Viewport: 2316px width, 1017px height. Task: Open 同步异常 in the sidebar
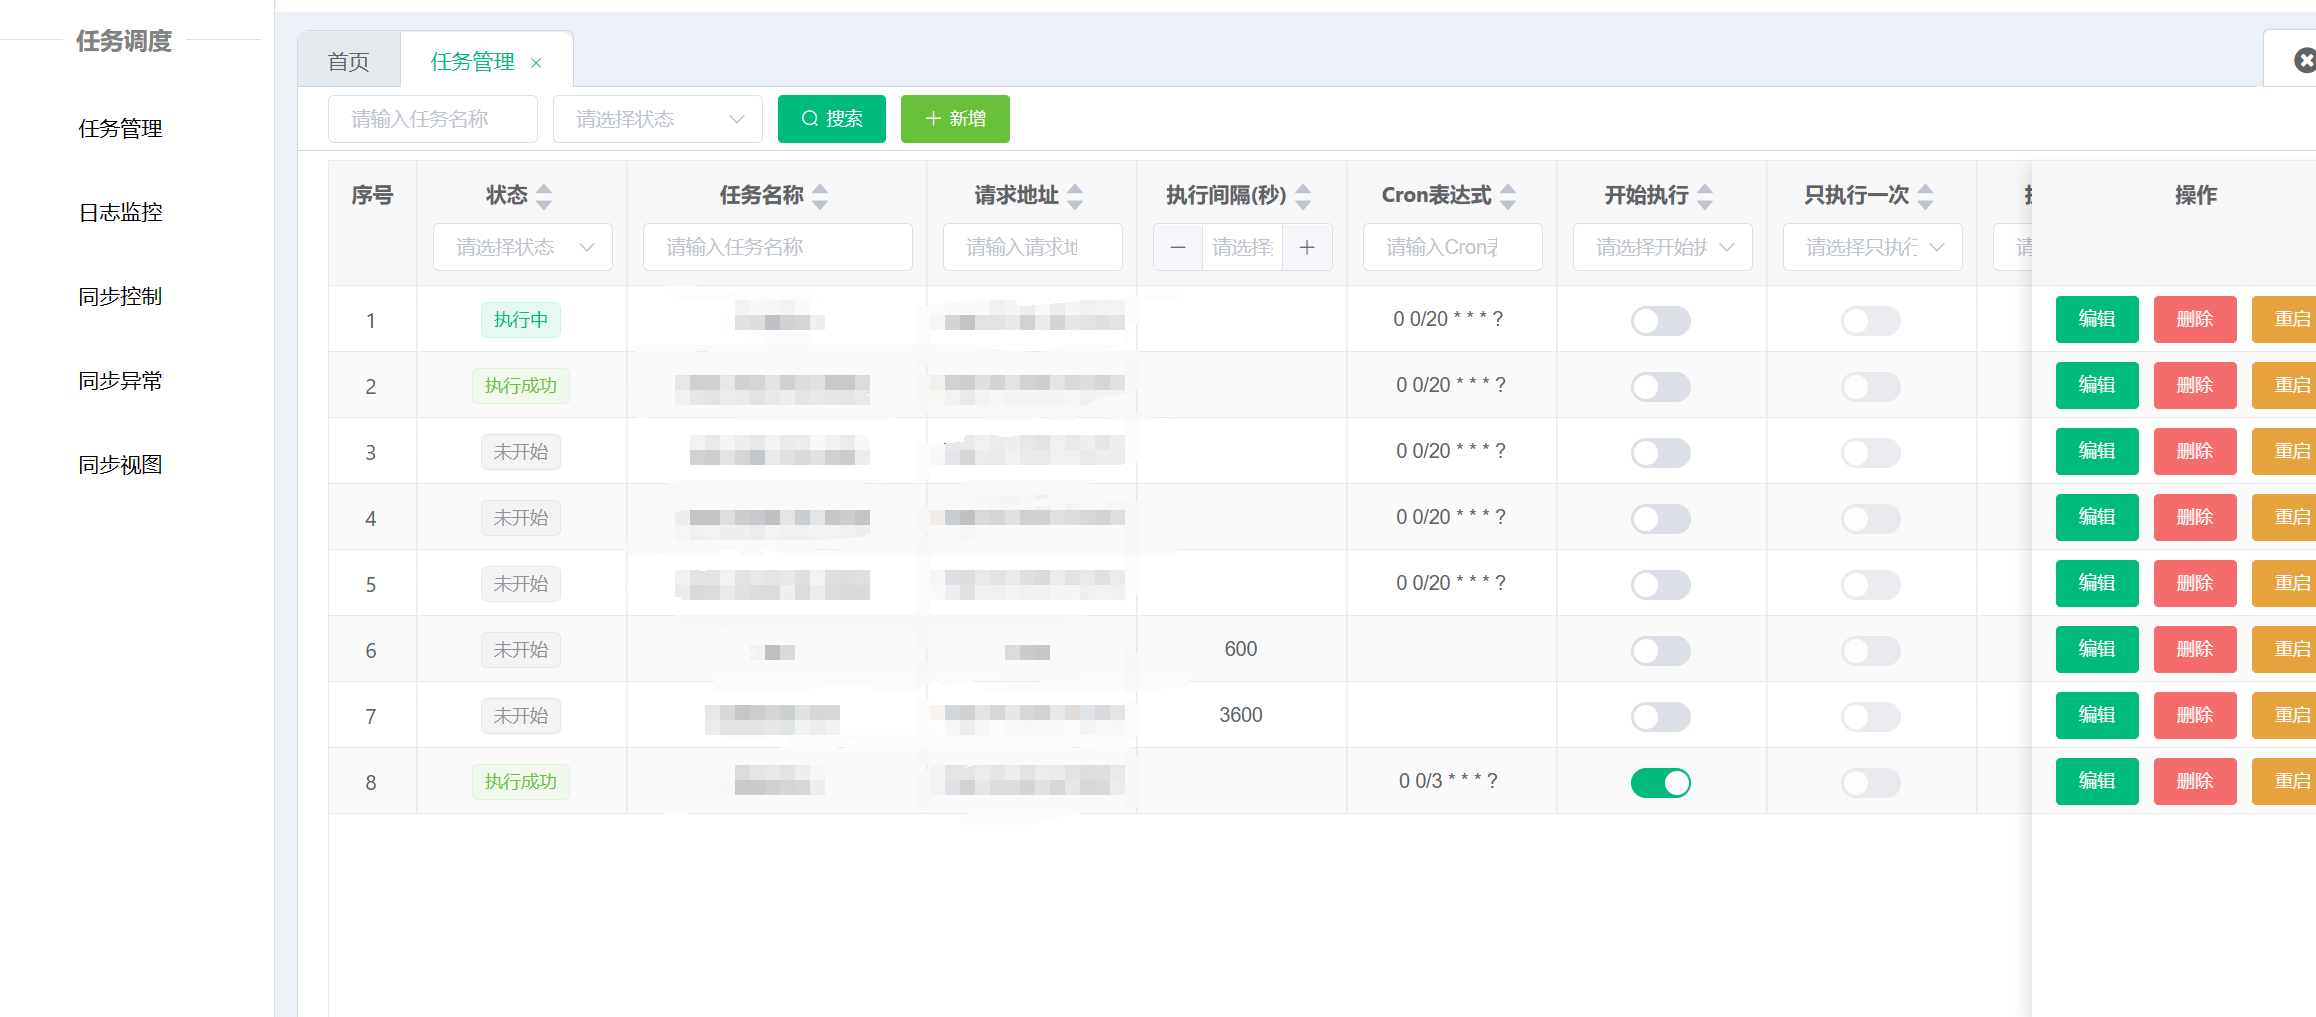tap(121, 381)
